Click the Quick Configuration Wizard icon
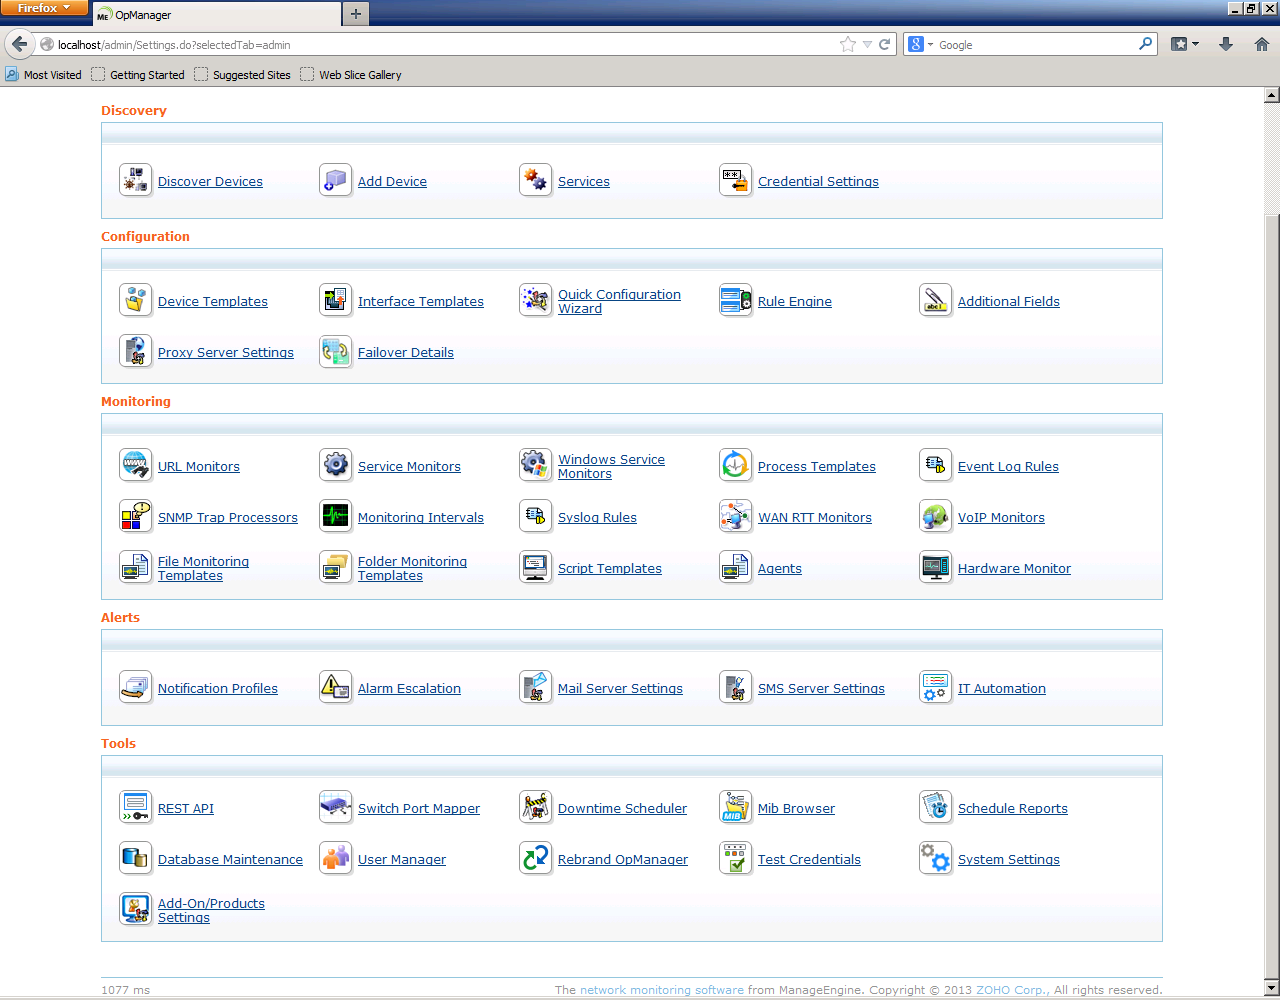Screen dimensions: 1280x1000 click(x=535, y=300)
